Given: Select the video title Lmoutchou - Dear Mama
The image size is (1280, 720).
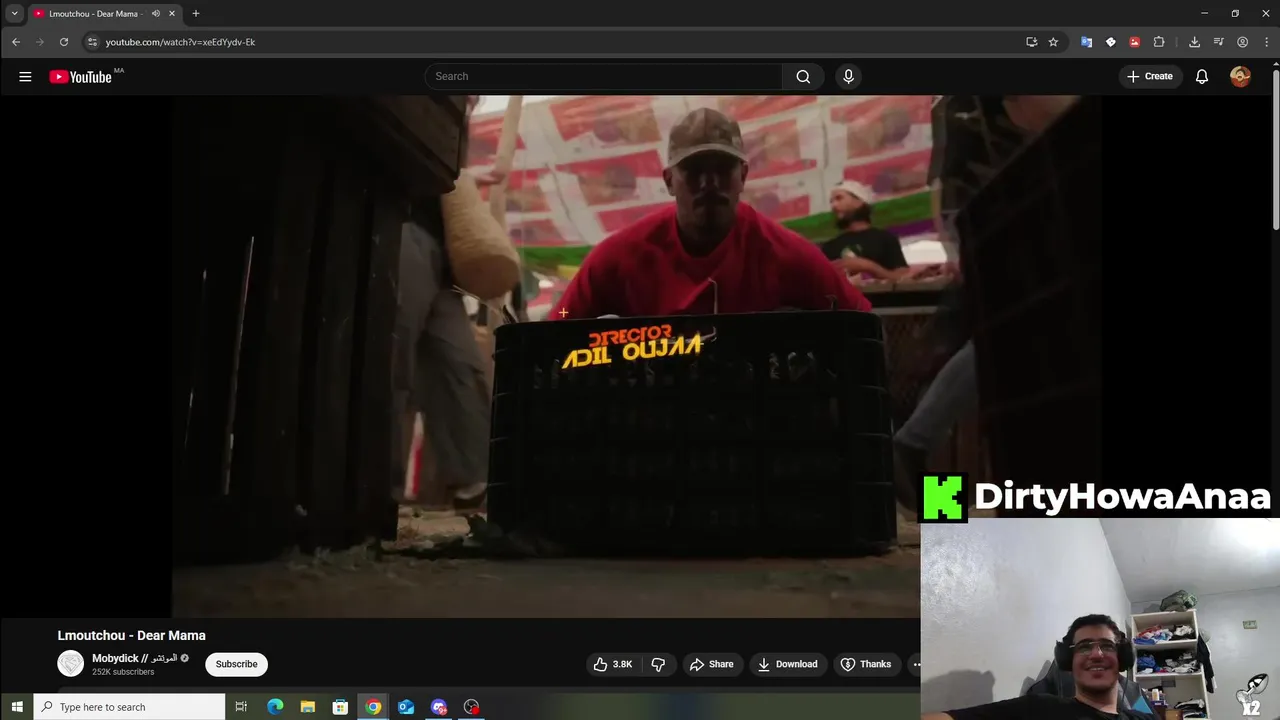Looking at the screenshot, I should (x=132, y=635).
